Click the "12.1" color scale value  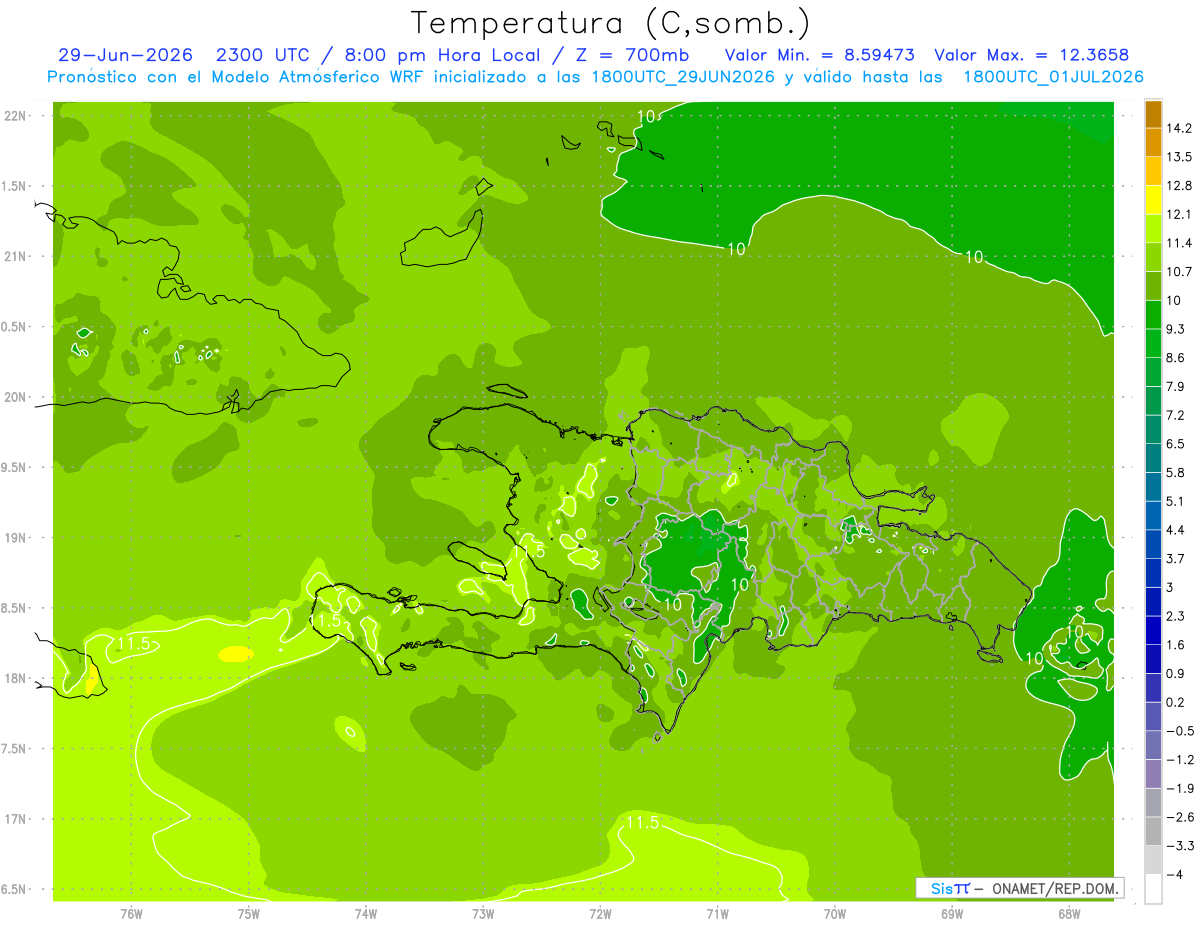point(1179,214)
